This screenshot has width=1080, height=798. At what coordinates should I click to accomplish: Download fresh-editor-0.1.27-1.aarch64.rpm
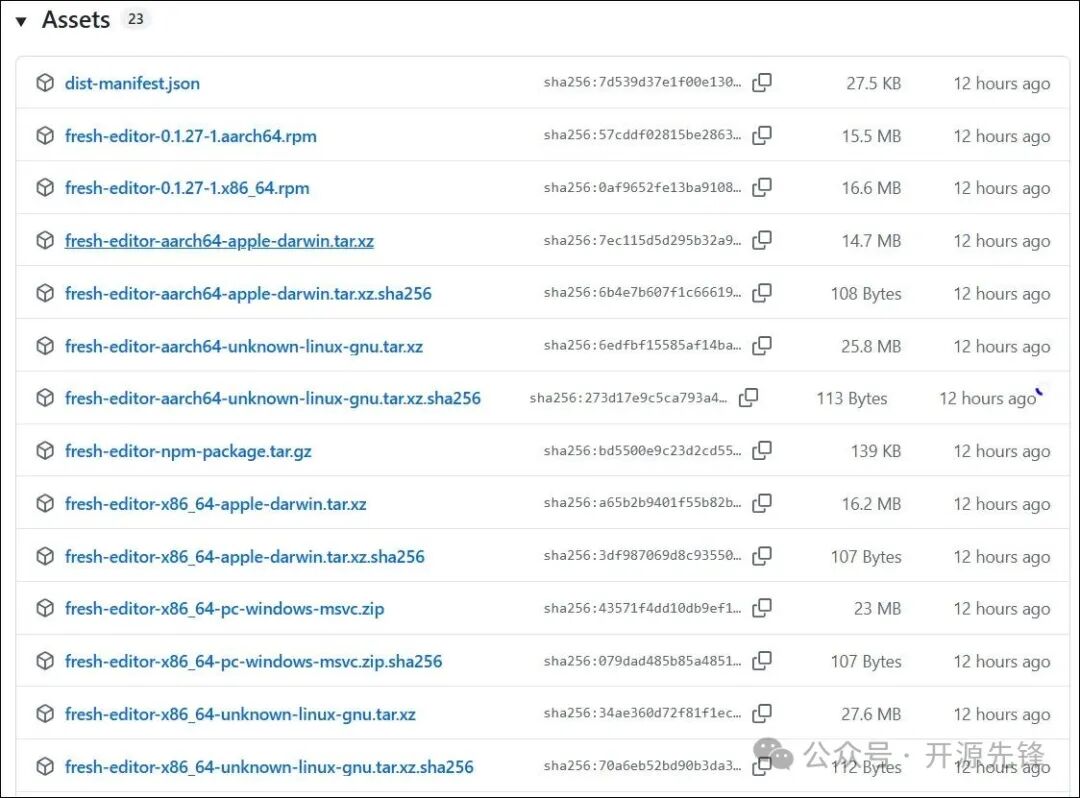click(190, 136)
